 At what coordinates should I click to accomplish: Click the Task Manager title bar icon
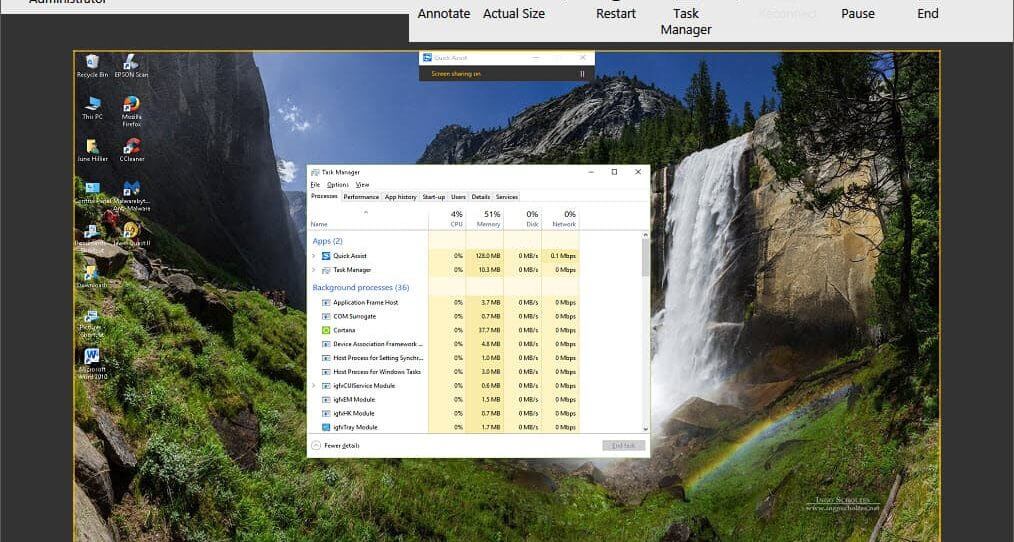[x=315, y=172]
